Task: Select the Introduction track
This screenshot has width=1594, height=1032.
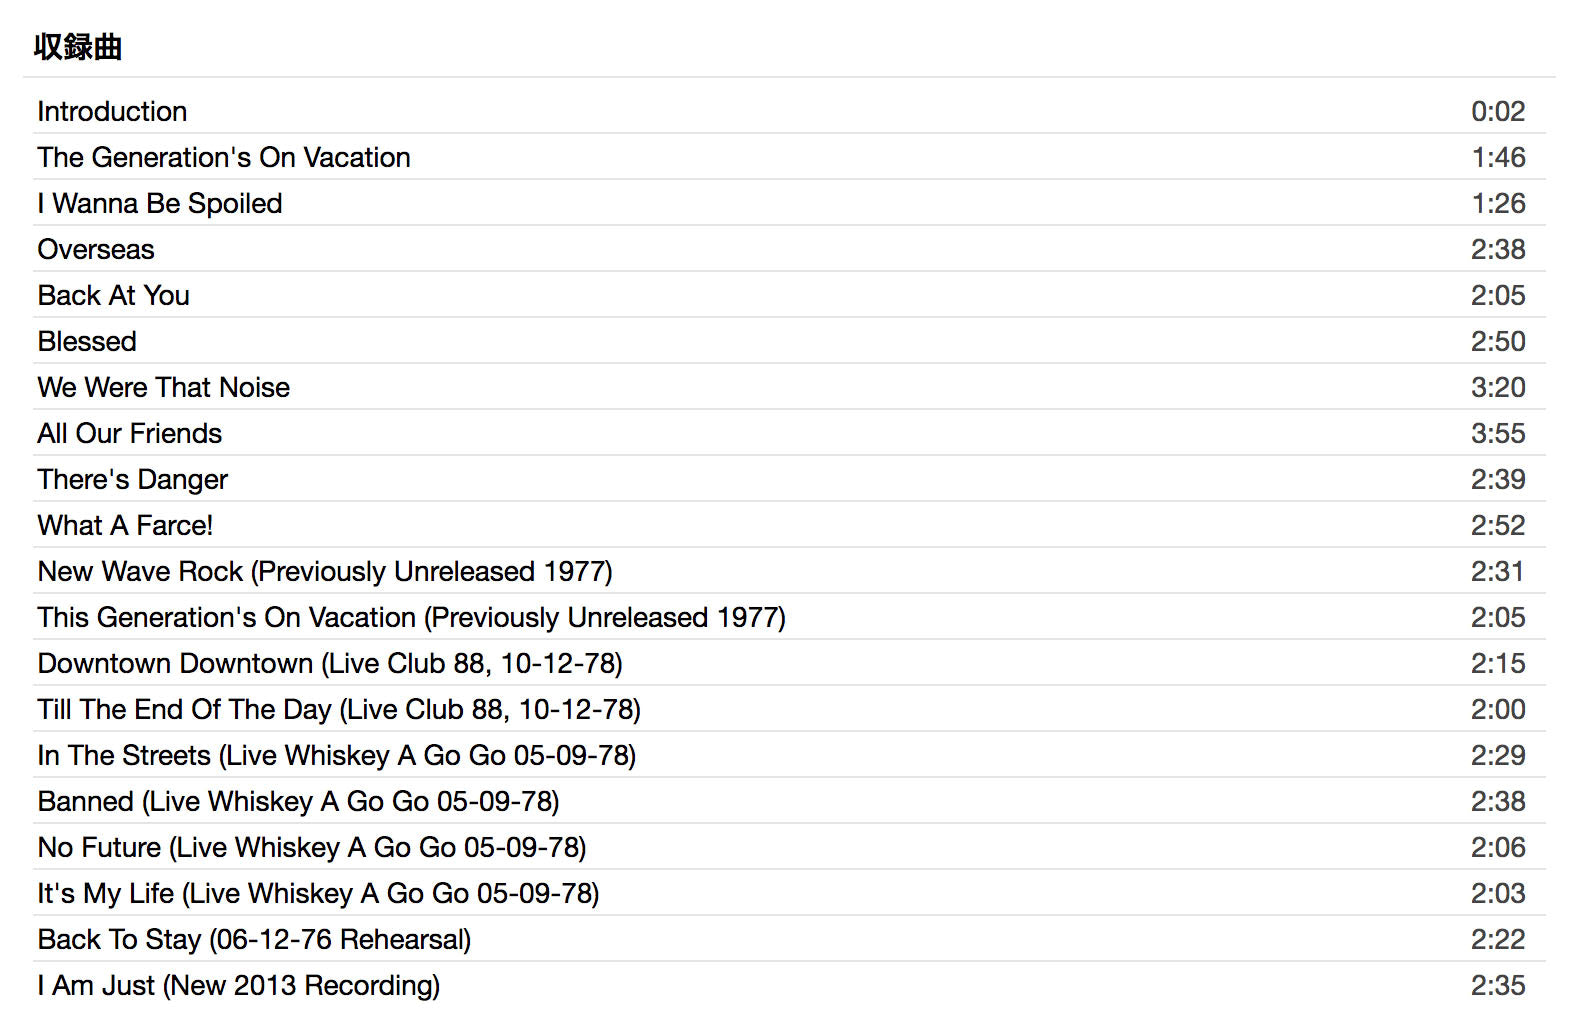Action: pos(112,111)
